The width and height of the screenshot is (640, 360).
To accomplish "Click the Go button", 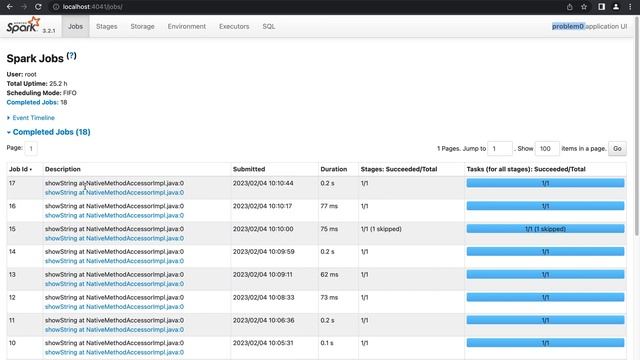I will coord(617,149).
